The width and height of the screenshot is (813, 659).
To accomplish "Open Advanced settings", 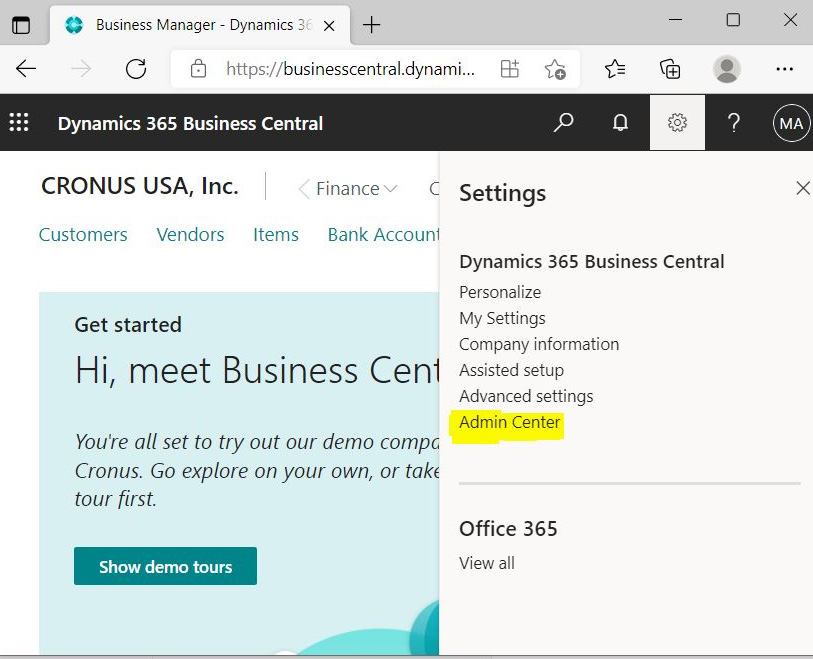I will (x=526, y=396).
